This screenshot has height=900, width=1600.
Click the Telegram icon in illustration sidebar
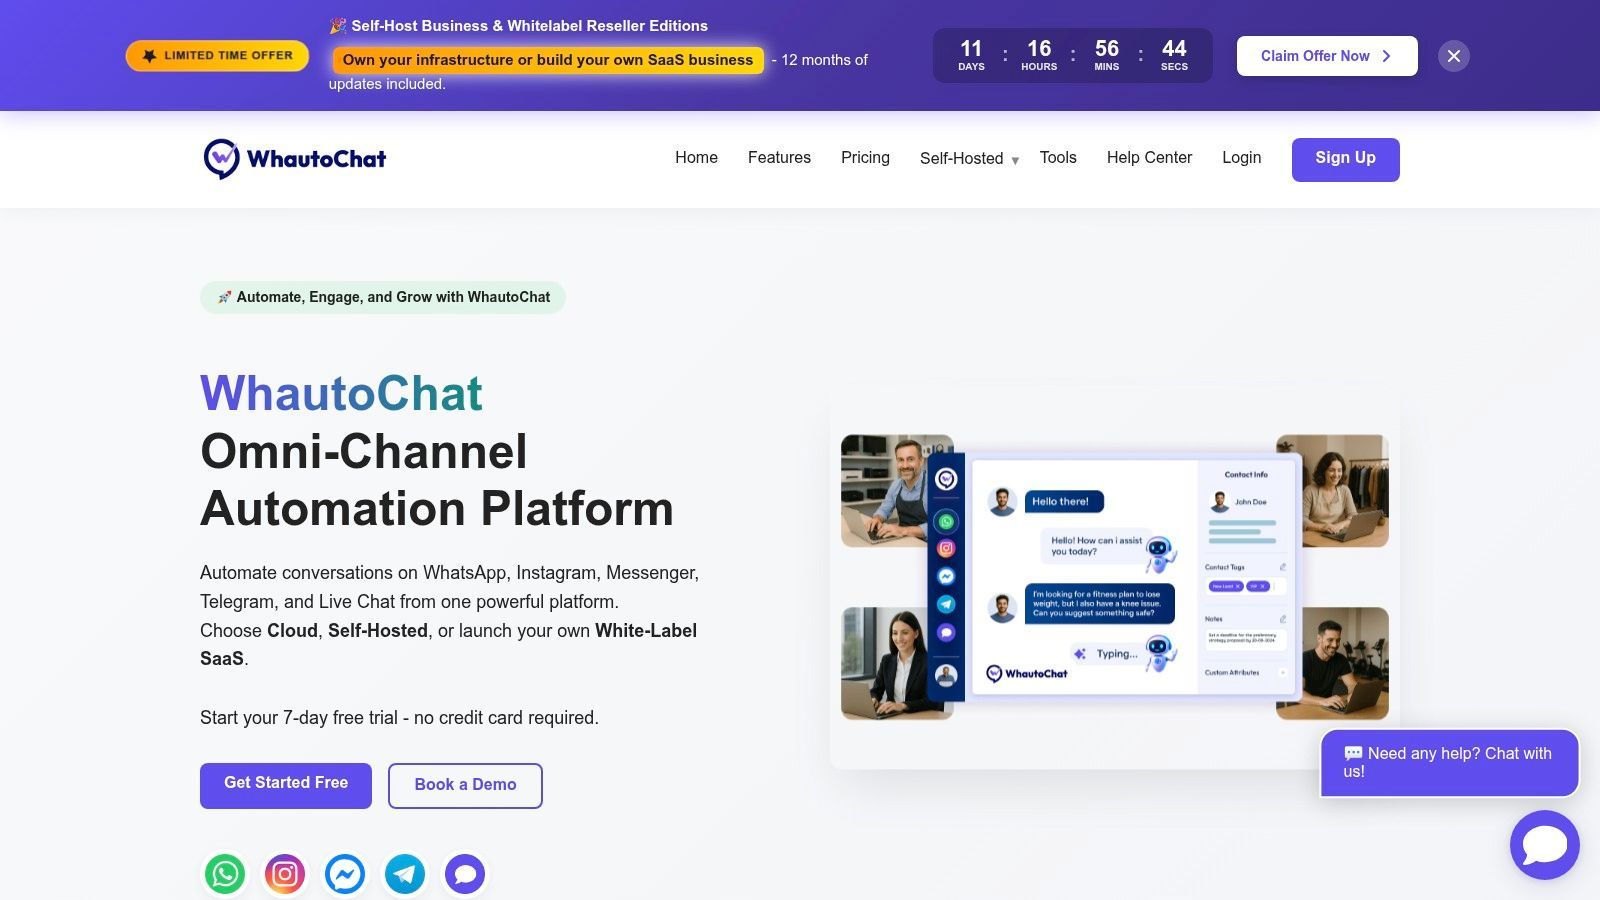pyautogui.click(x=946, y=604)
